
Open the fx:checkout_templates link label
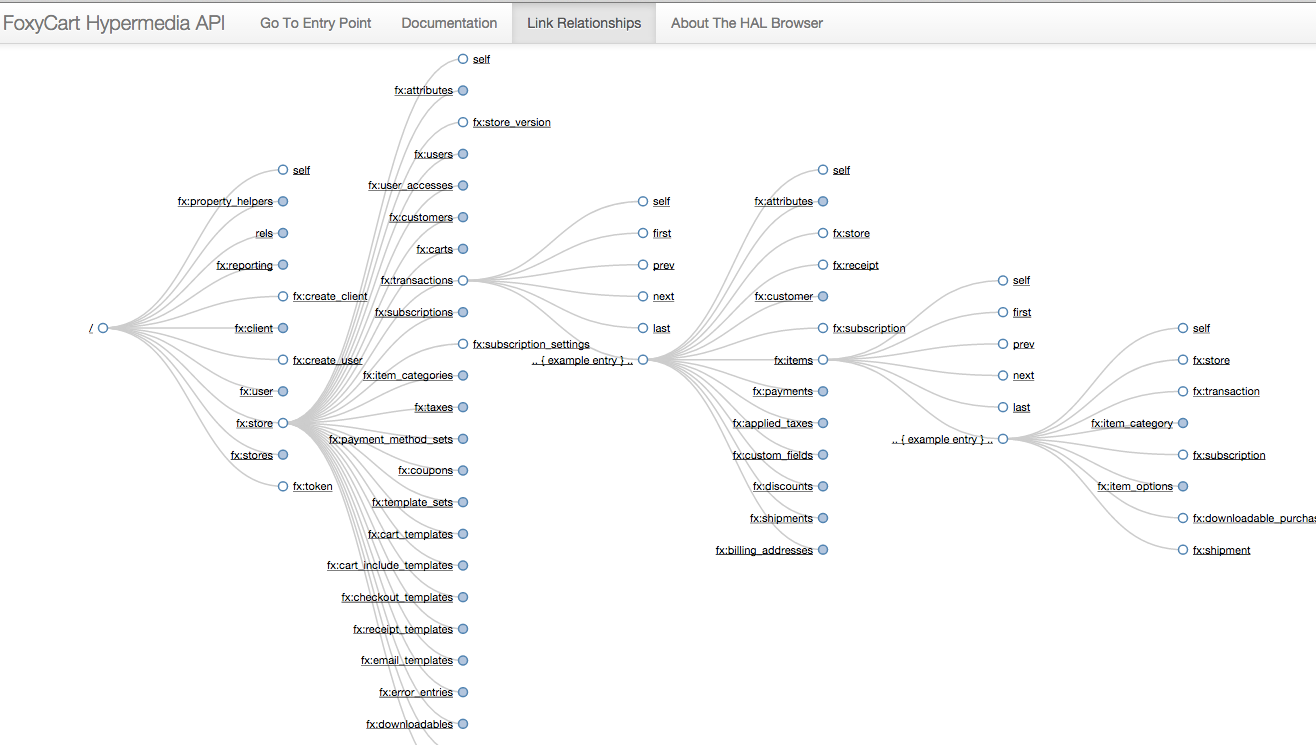[397, 598]
